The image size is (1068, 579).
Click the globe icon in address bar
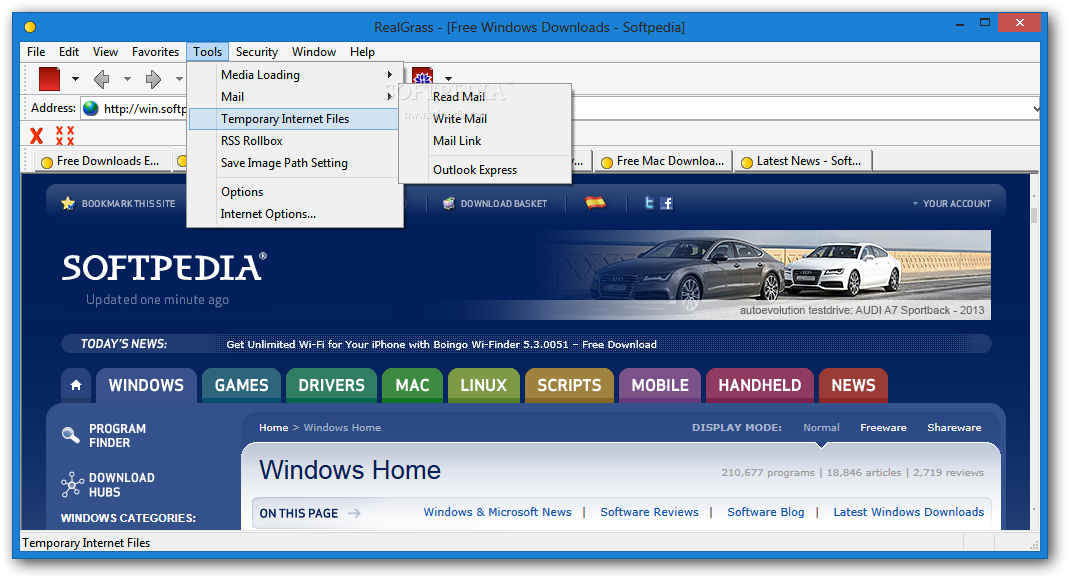pos(91,108)
